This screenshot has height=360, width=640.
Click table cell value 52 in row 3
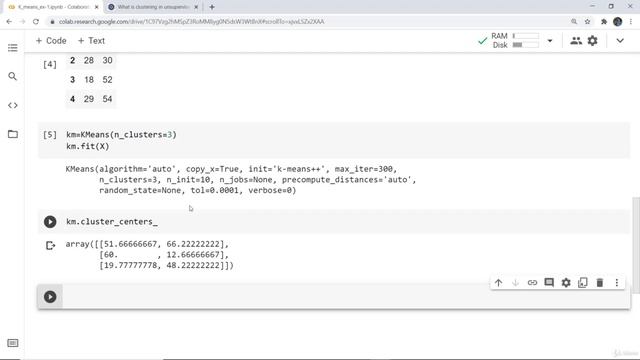point(107,80)
